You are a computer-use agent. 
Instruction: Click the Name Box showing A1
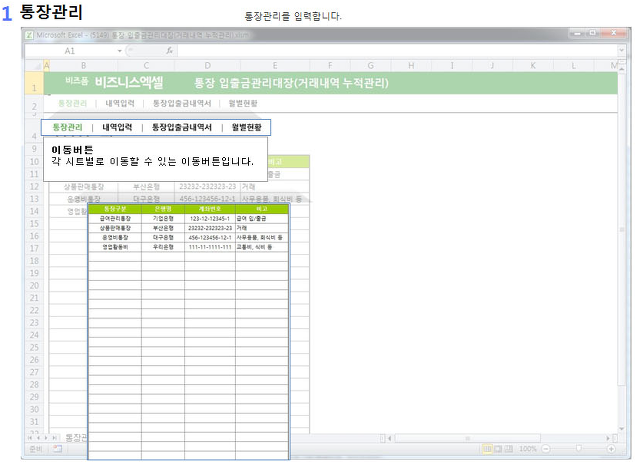(x=69, y=51)
